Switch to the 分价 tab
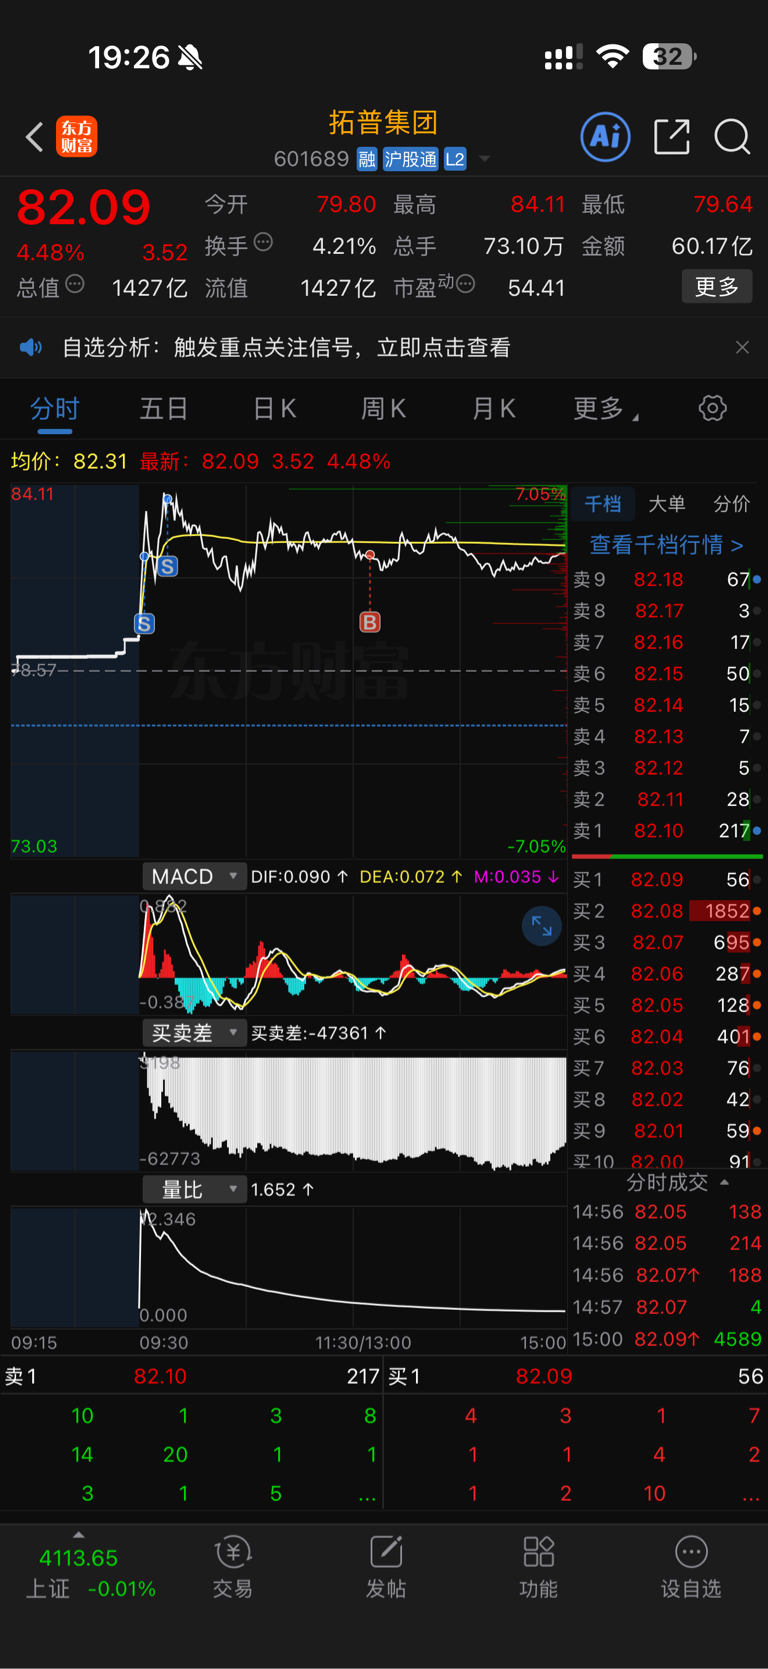Screen dimensions: 768x1669 pyautogui.click(x=731, y=504)
